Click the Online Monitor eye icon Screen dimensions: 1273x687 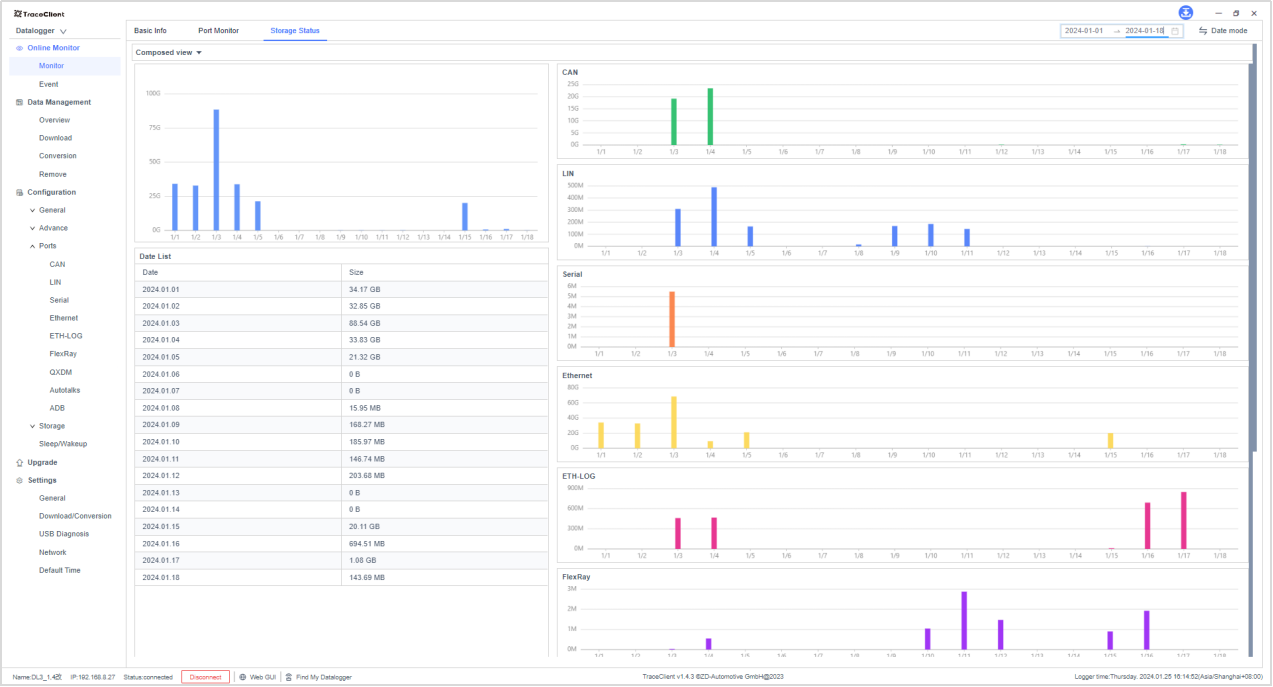19,48
